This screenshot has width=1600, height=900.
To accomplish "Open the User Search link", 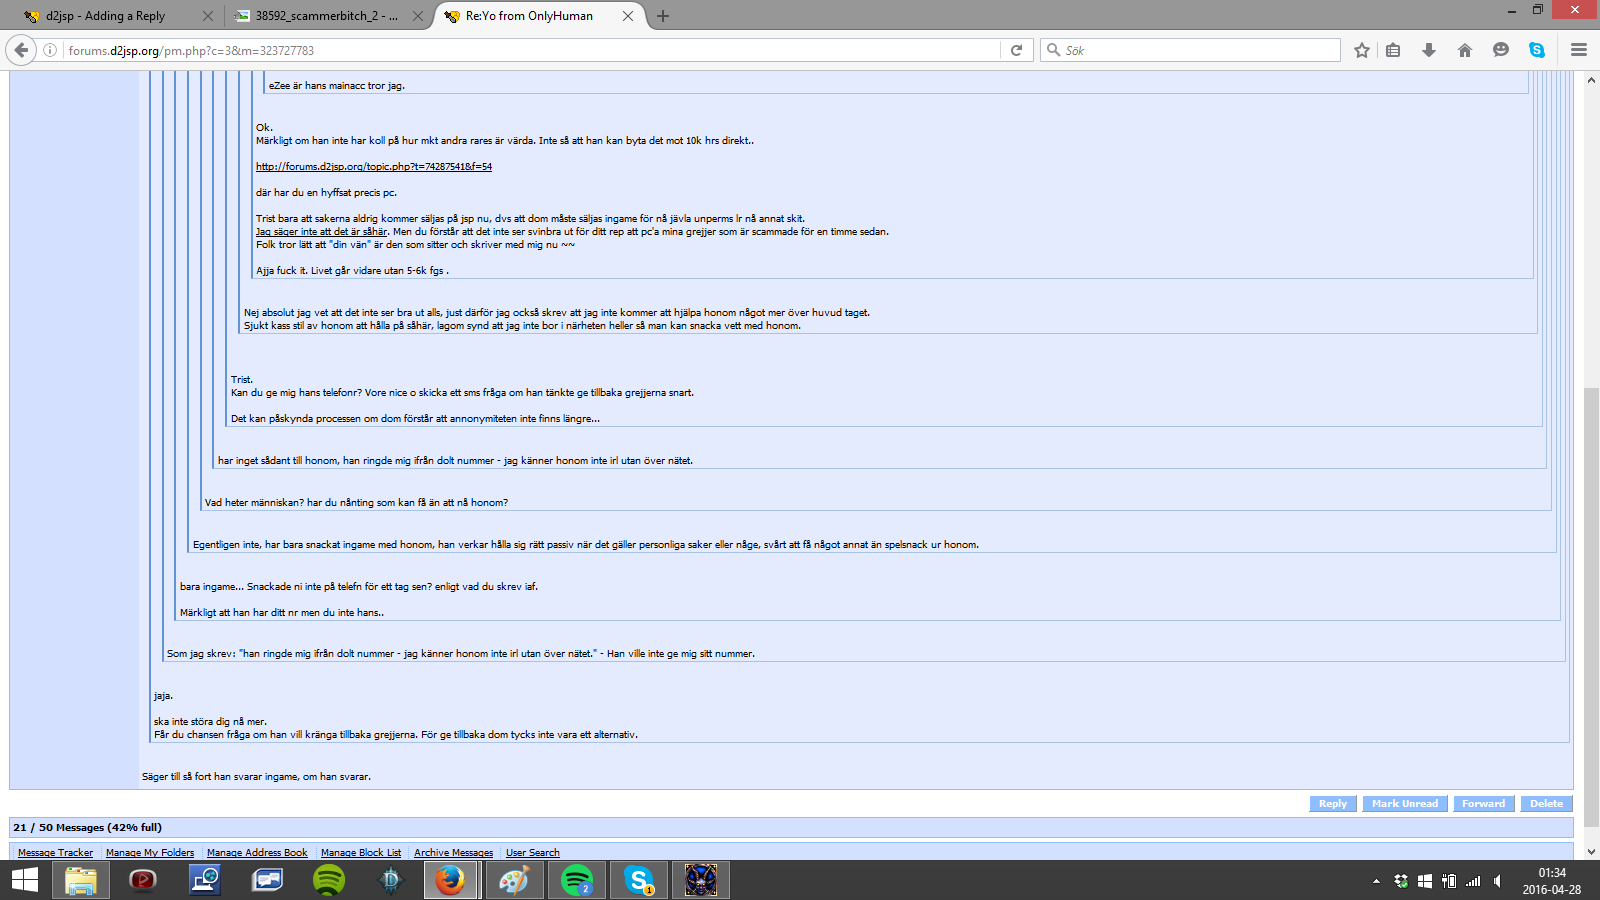I will 533,853.
